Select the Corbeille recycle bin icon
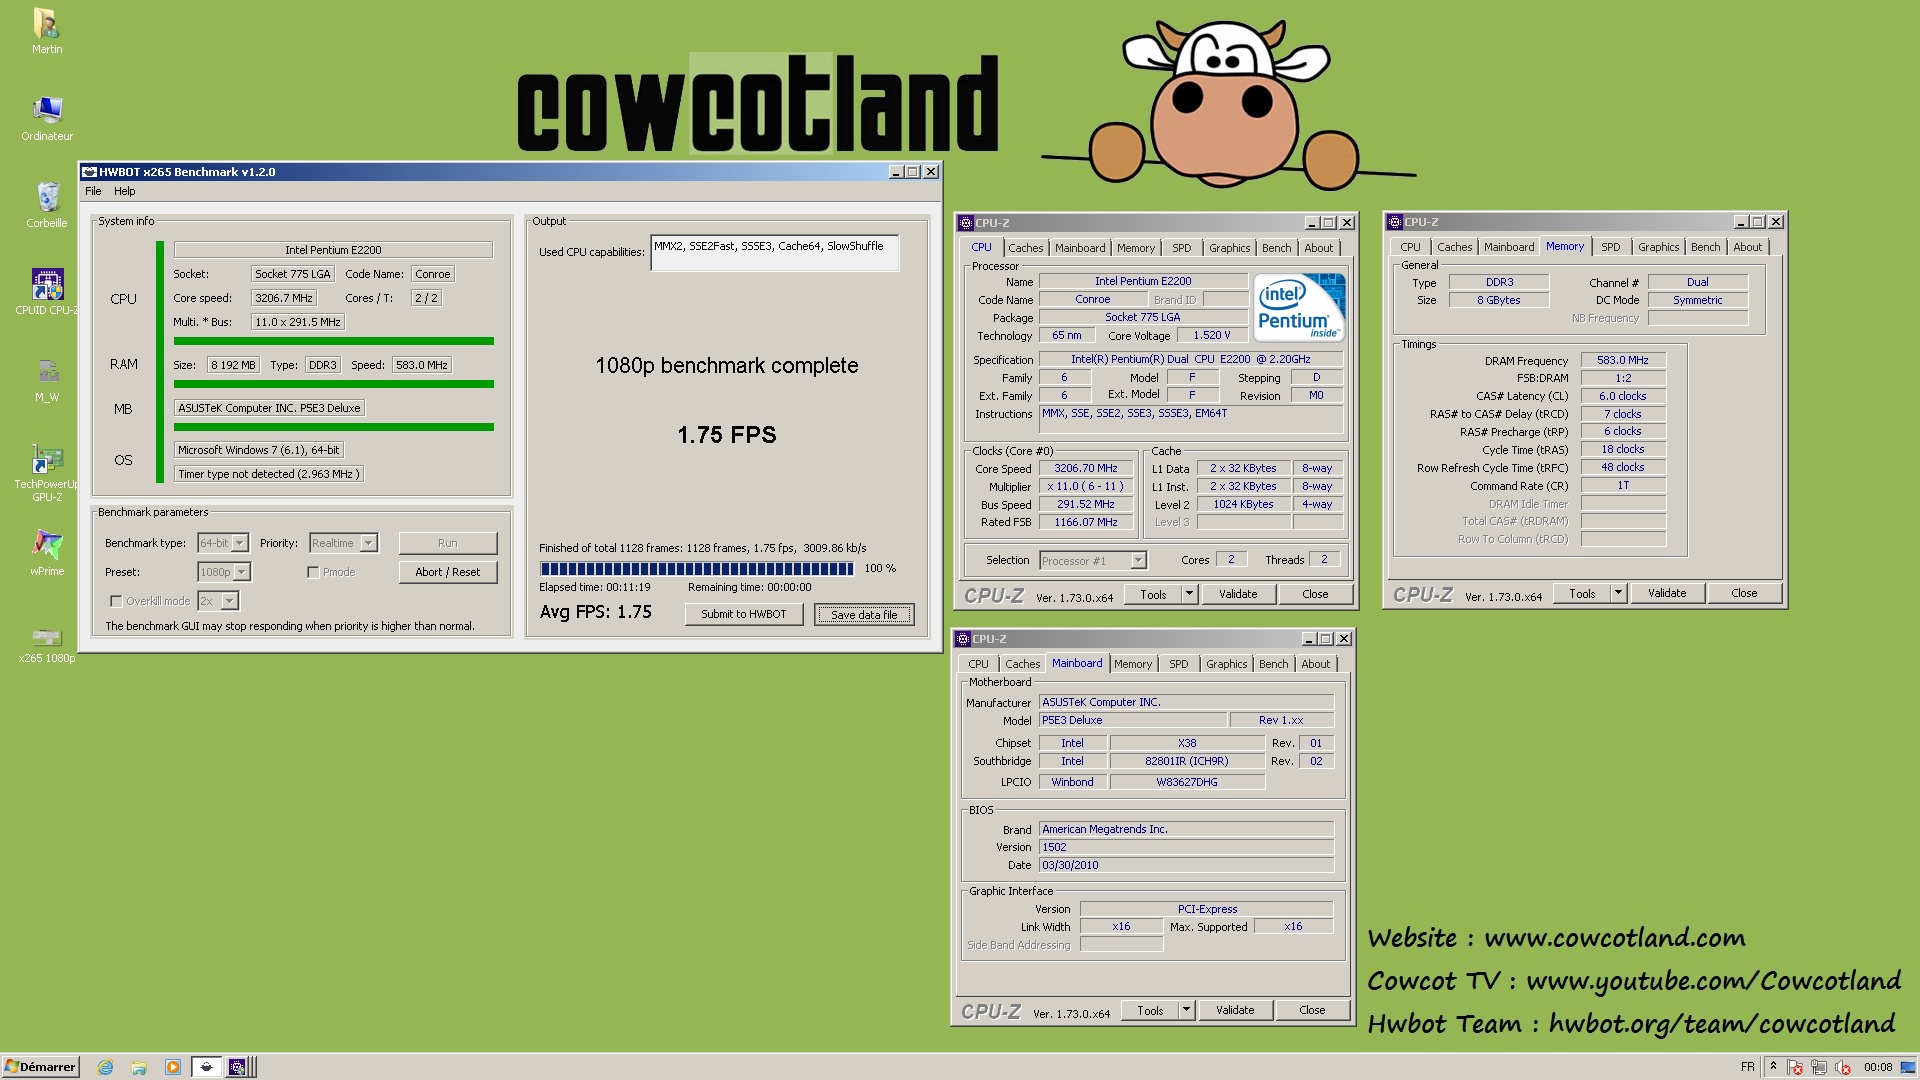Image resolution: width=1920 pixels, height=1080 pixels. click(47, 205)
